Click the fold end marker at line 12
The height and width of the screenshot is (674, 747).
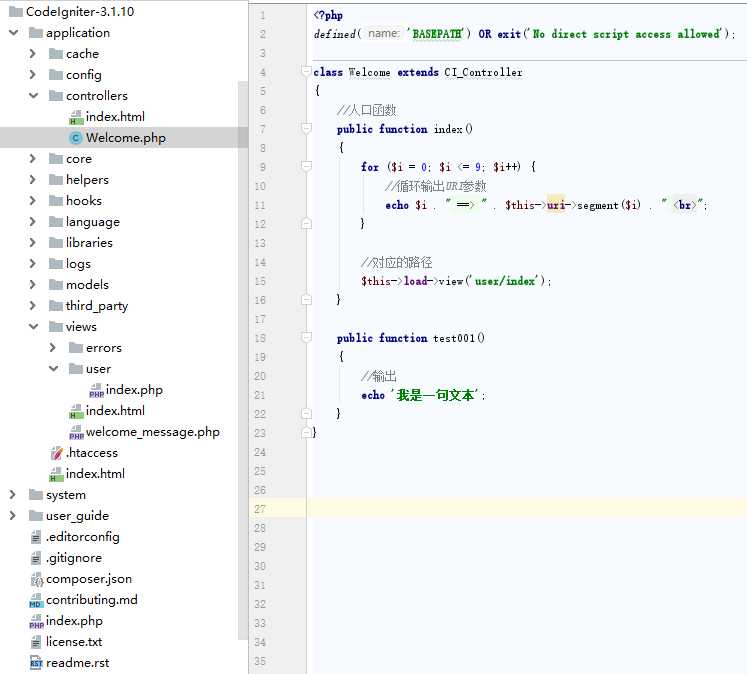coord(306,223)
